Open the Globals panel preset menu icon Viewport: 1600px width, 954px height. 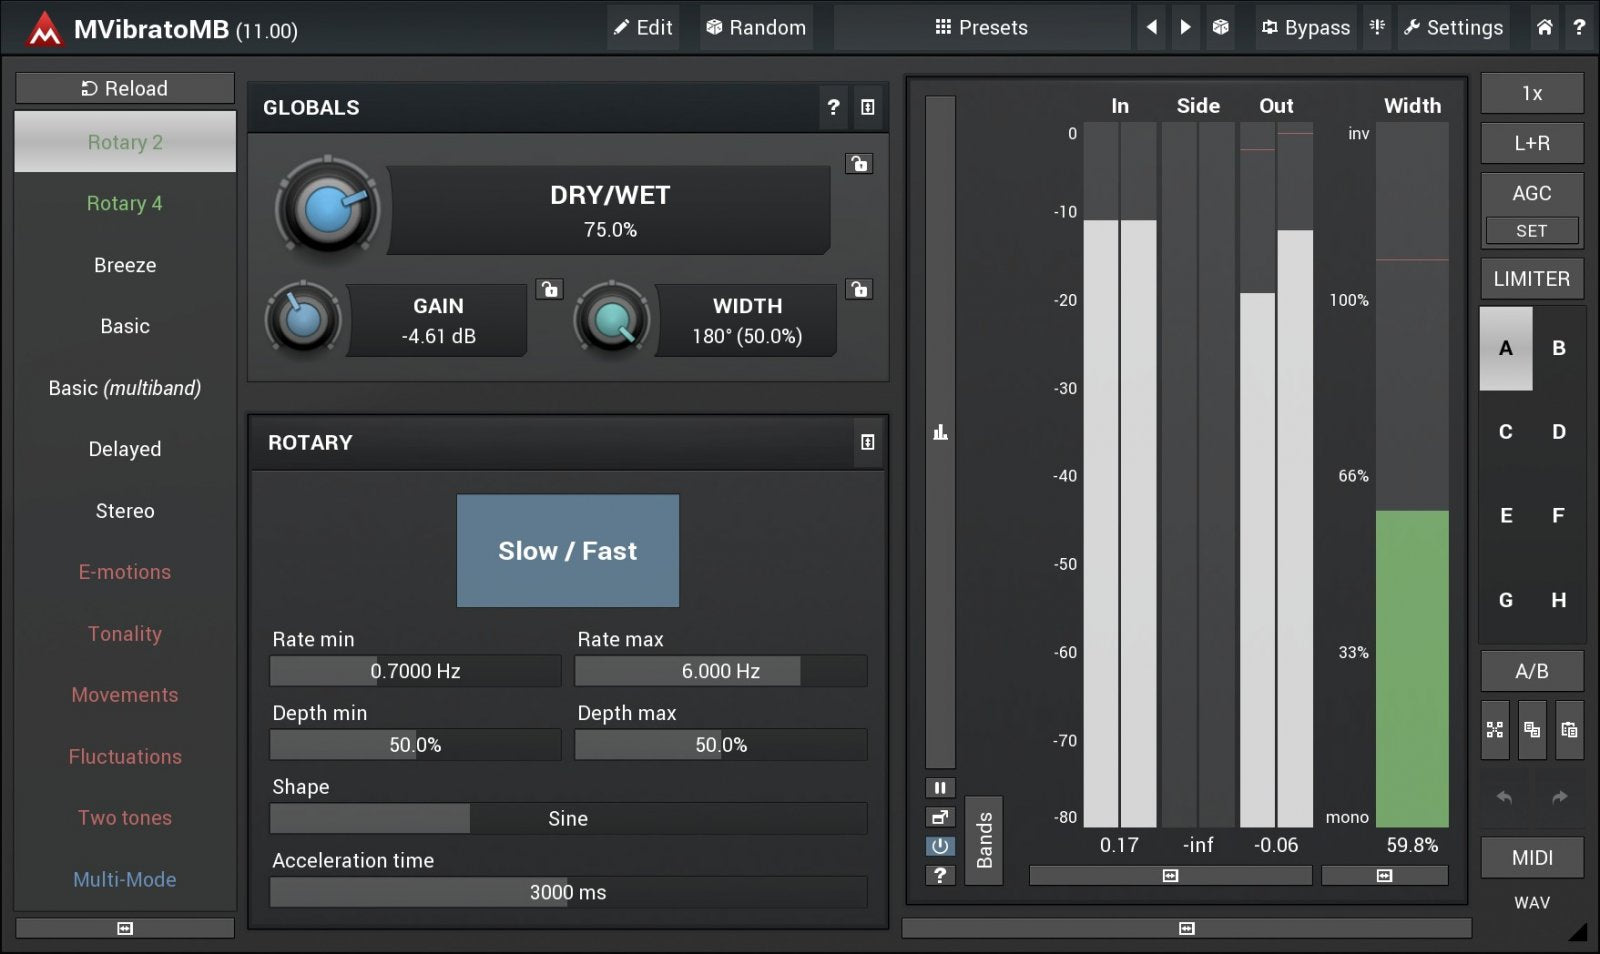(867, 107)
